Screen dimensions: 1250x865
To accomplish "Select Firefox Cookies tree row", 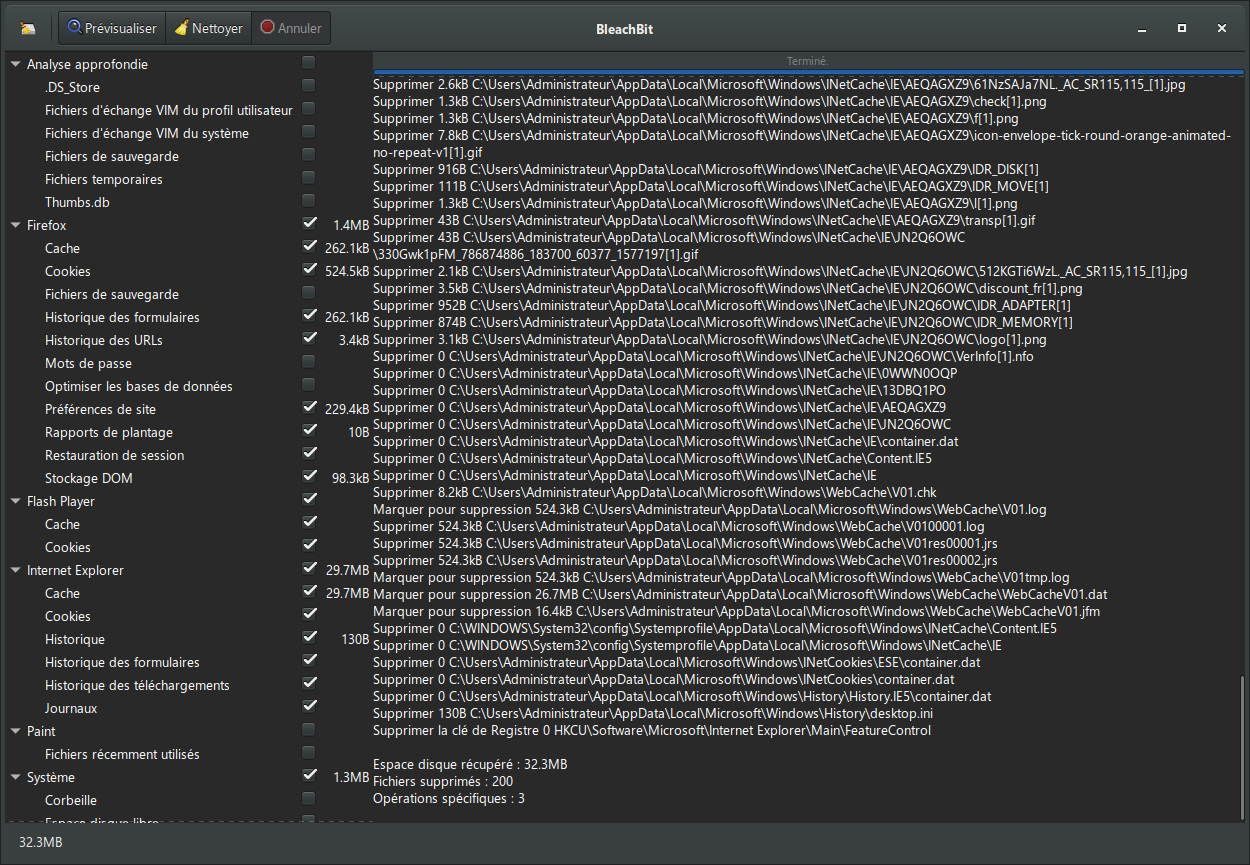I will click(x=187, y=271).
